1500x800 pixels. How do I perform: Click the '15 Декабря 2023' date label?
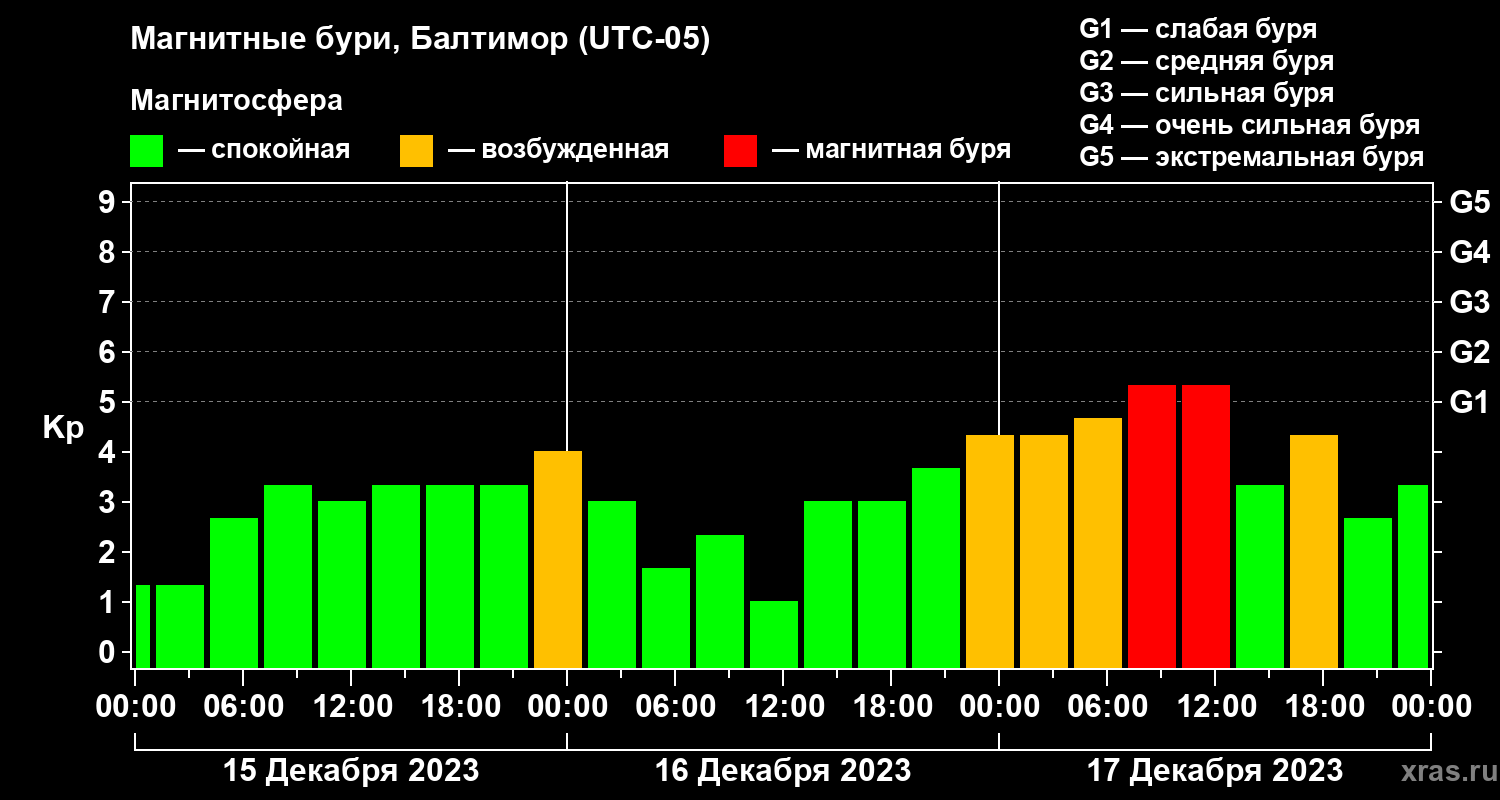tap(351, 771)
